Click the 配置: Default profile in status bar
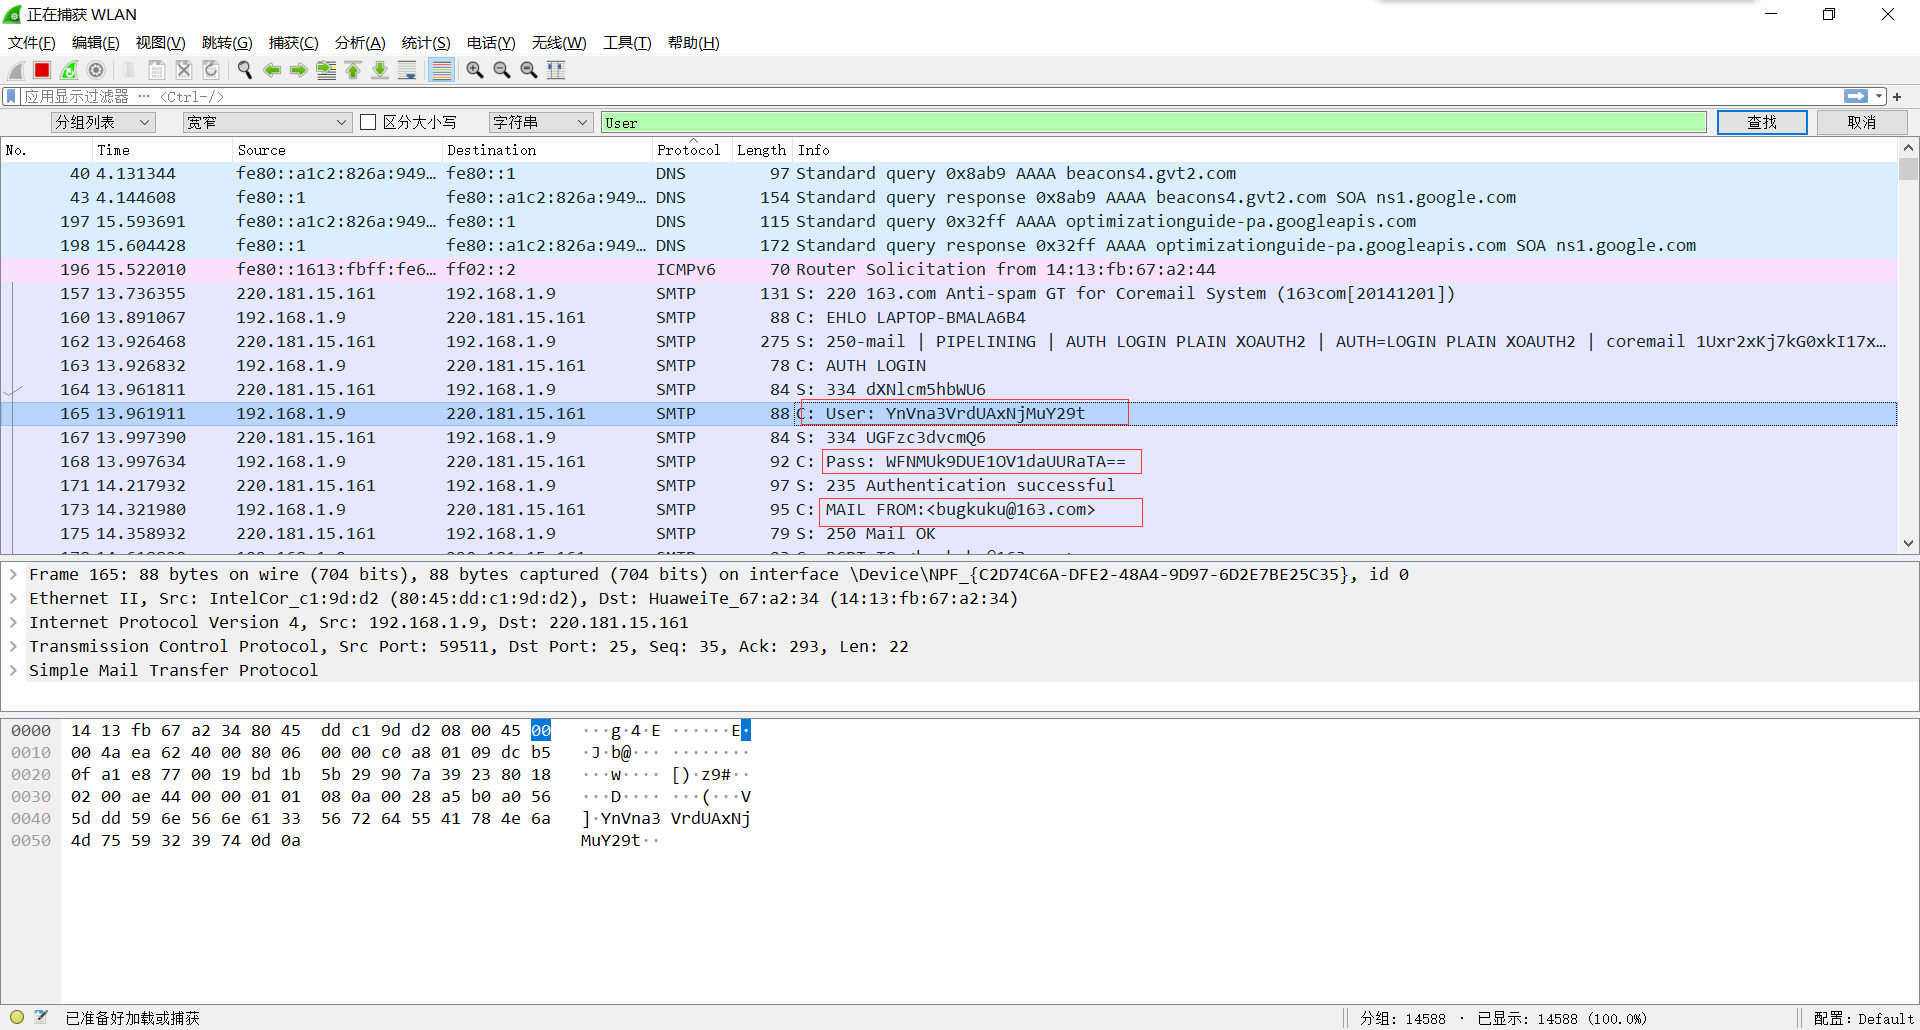1920x1030 pixels. coord(1863,1018)
